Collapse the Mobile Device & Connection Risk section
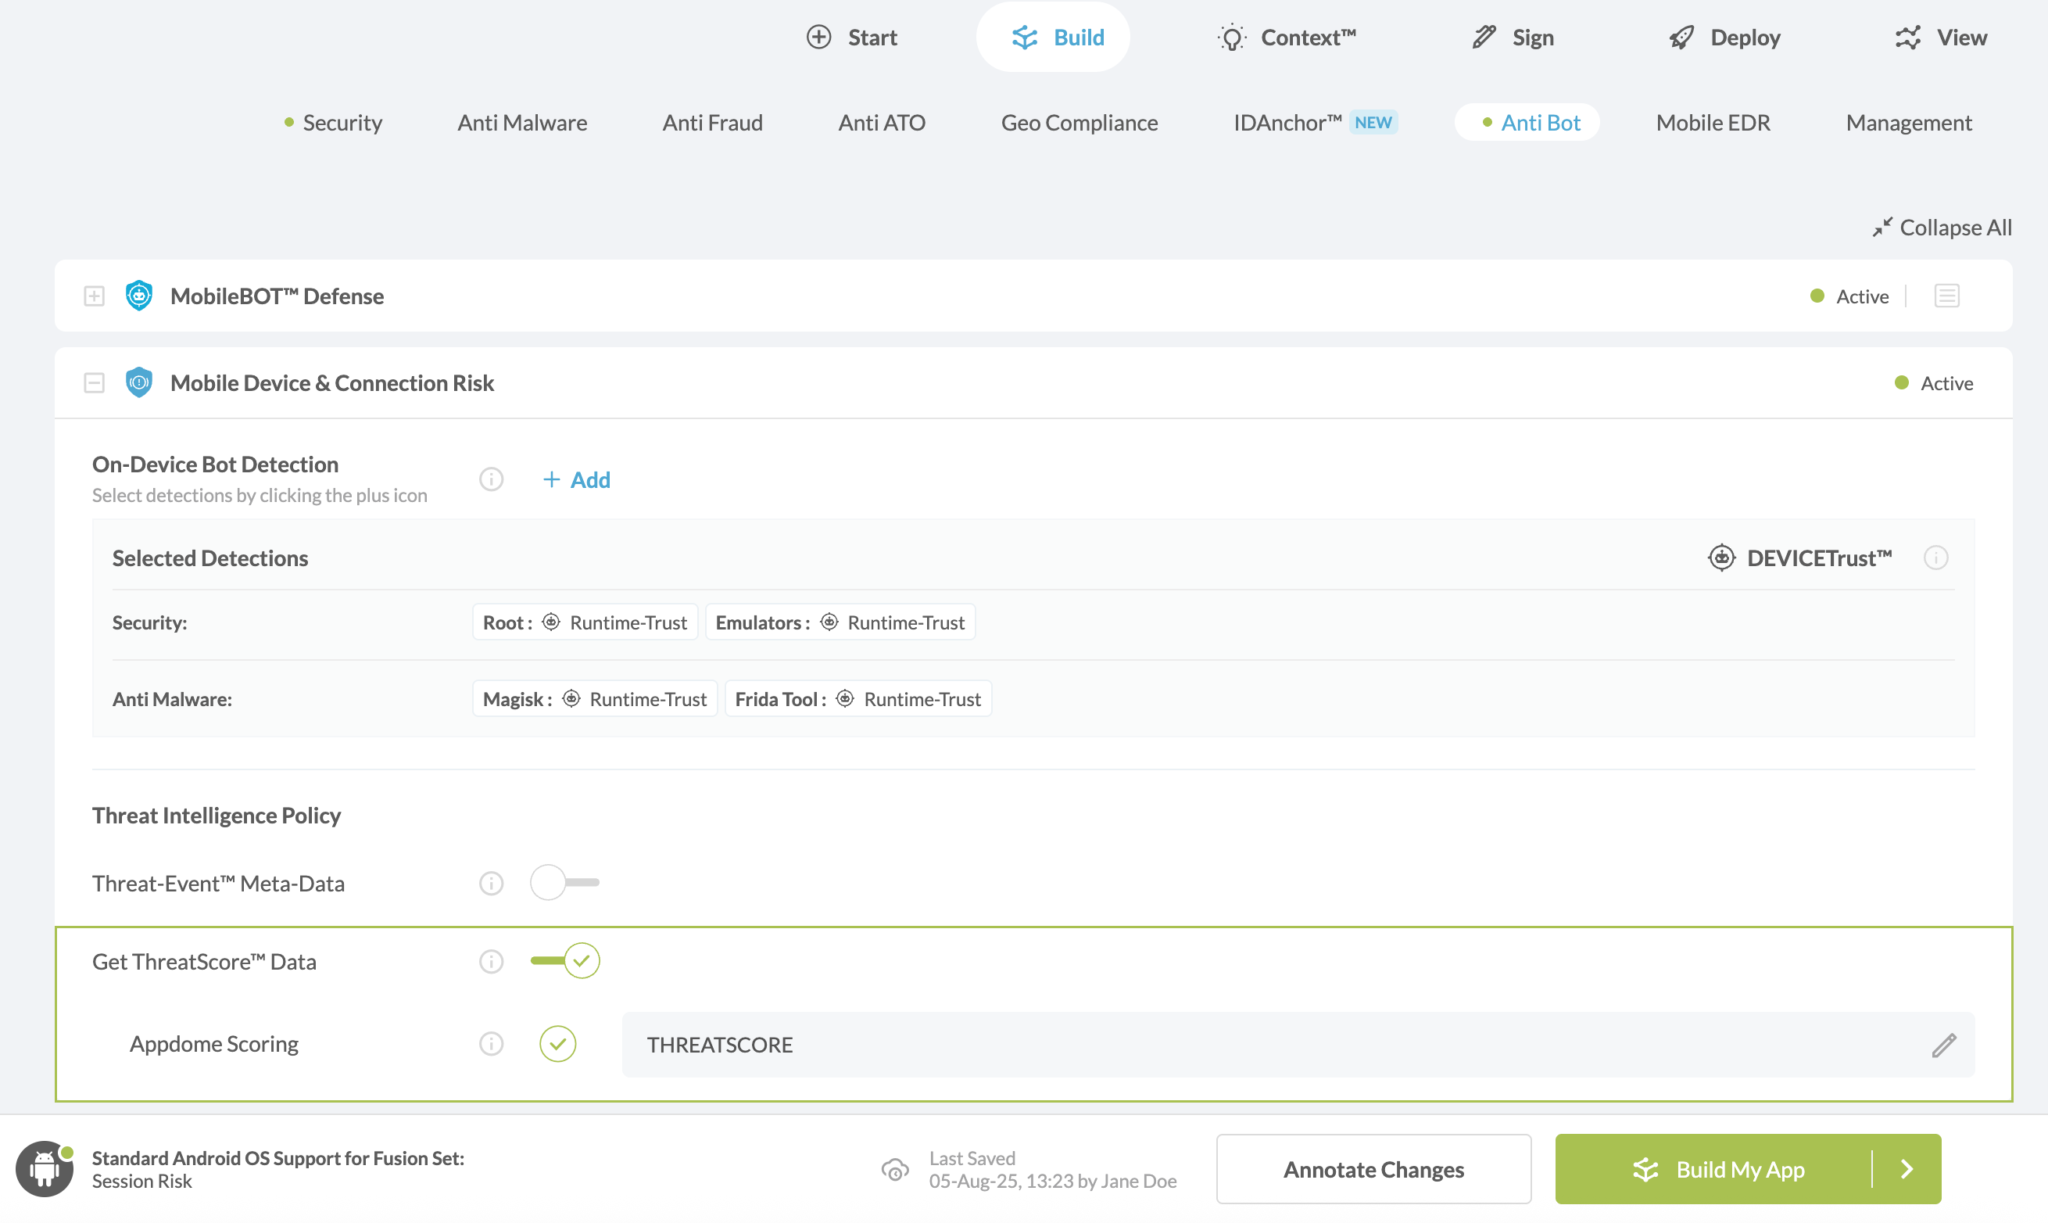2048x1223 pixels. coord(94,382)
